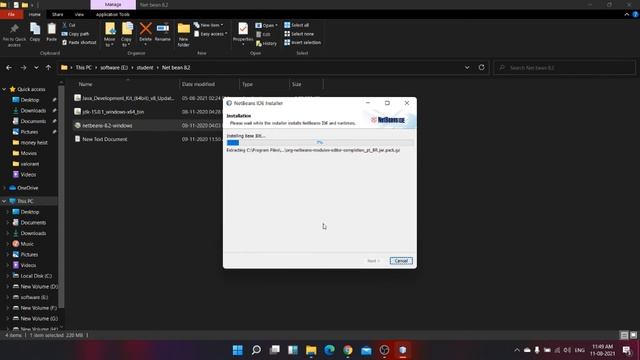The width and height of the screenshot is (640, 360).
Task: Click the Manage contextual tab
Action: 113,4
